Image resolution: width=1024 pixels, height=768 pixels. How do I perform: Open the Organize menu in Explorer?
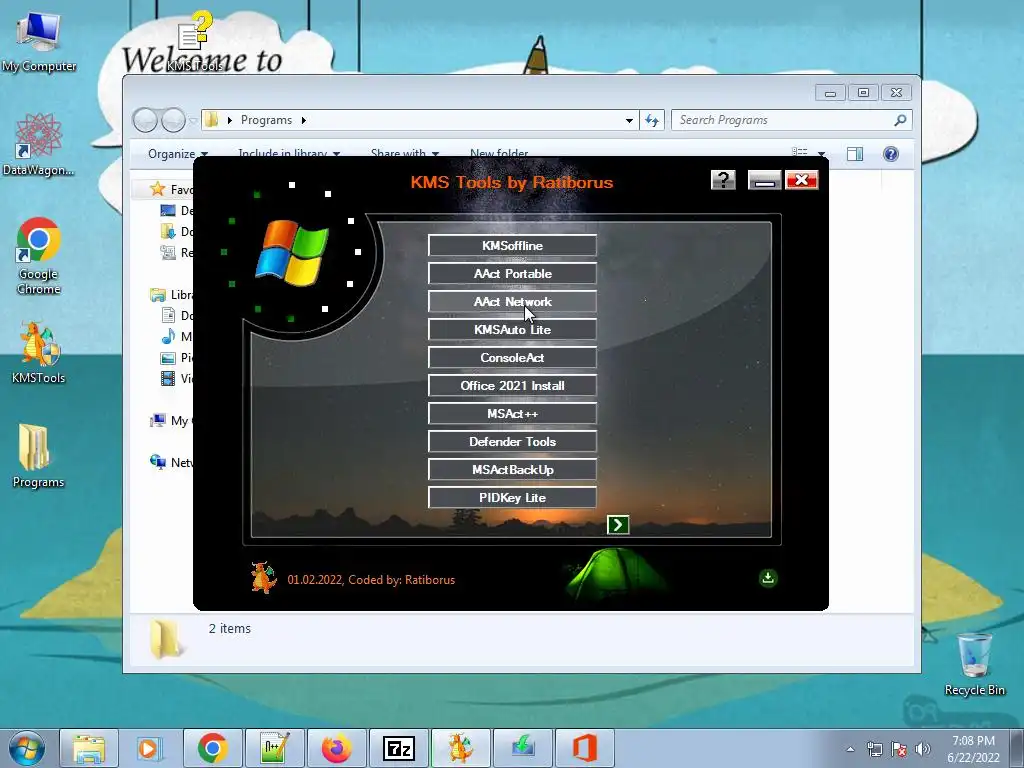tap(178, 154)
